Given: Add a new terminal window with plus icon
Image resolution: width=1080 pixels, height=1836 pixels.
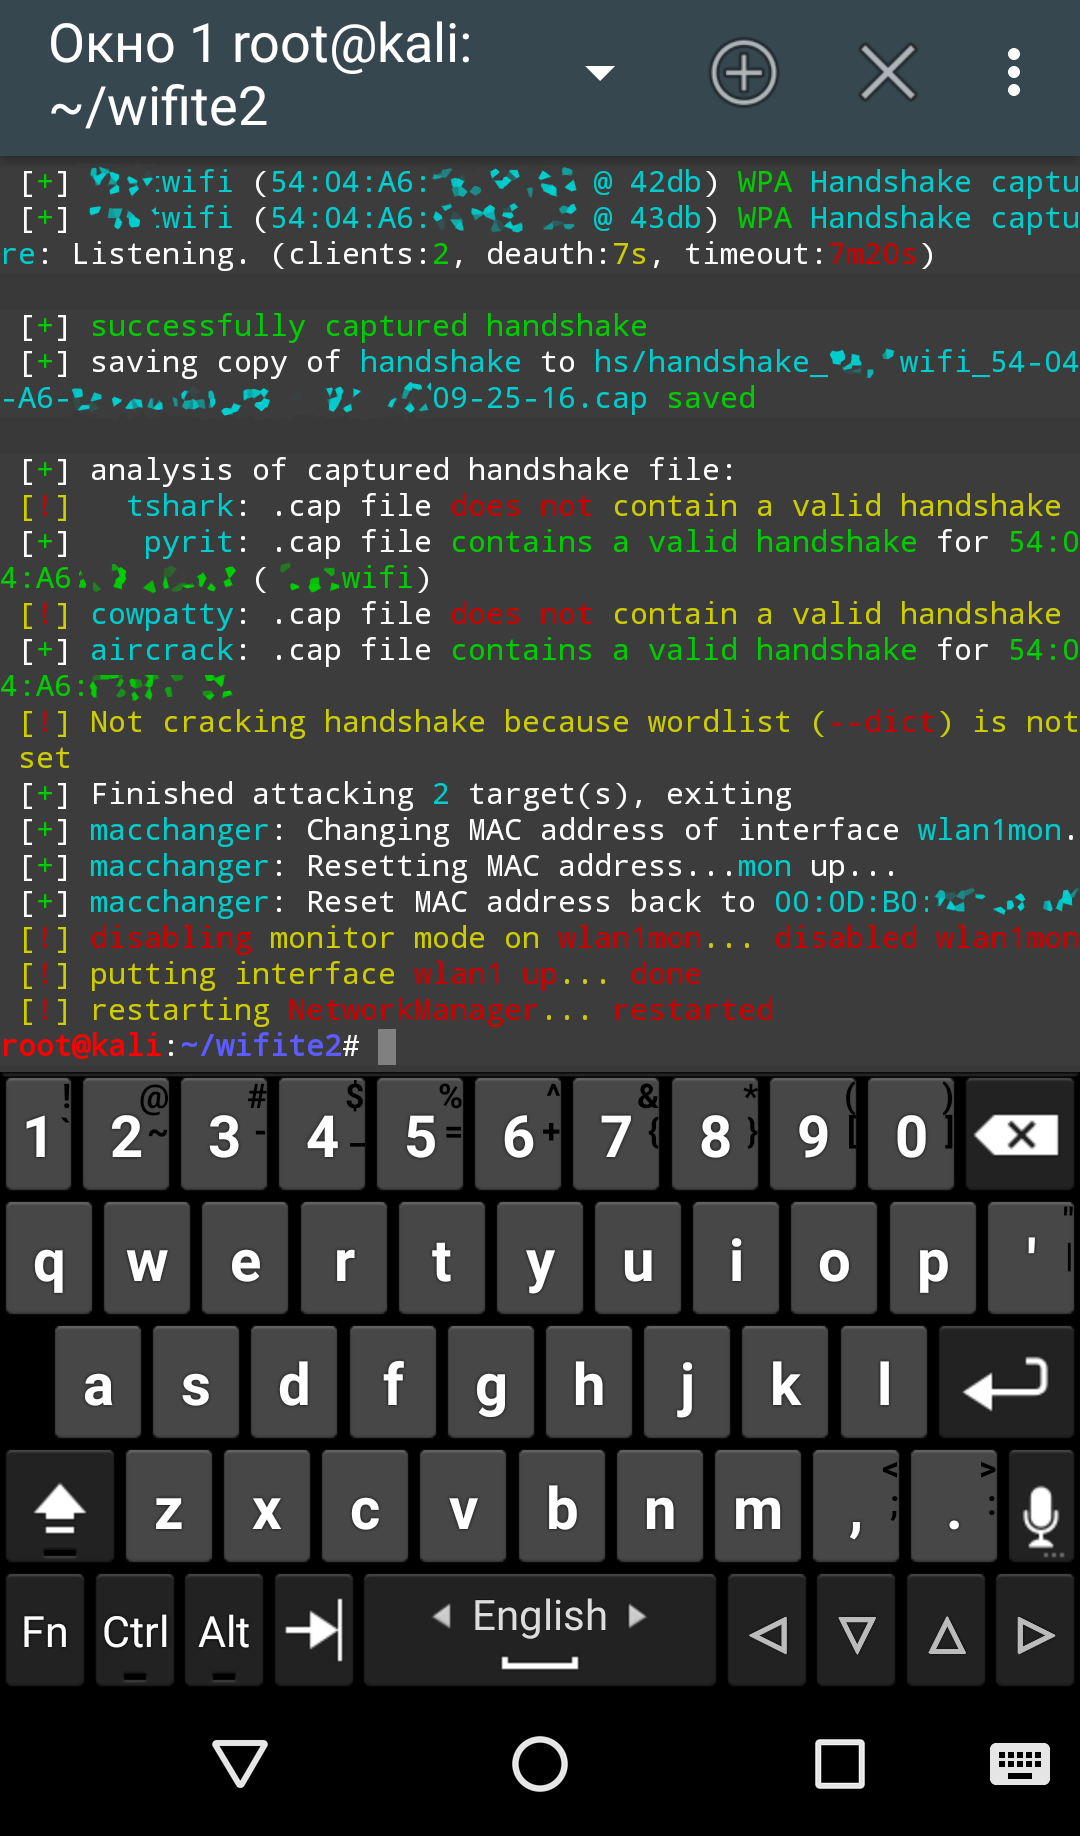Looking at the screenshot, I should click(x=744, y=73).
